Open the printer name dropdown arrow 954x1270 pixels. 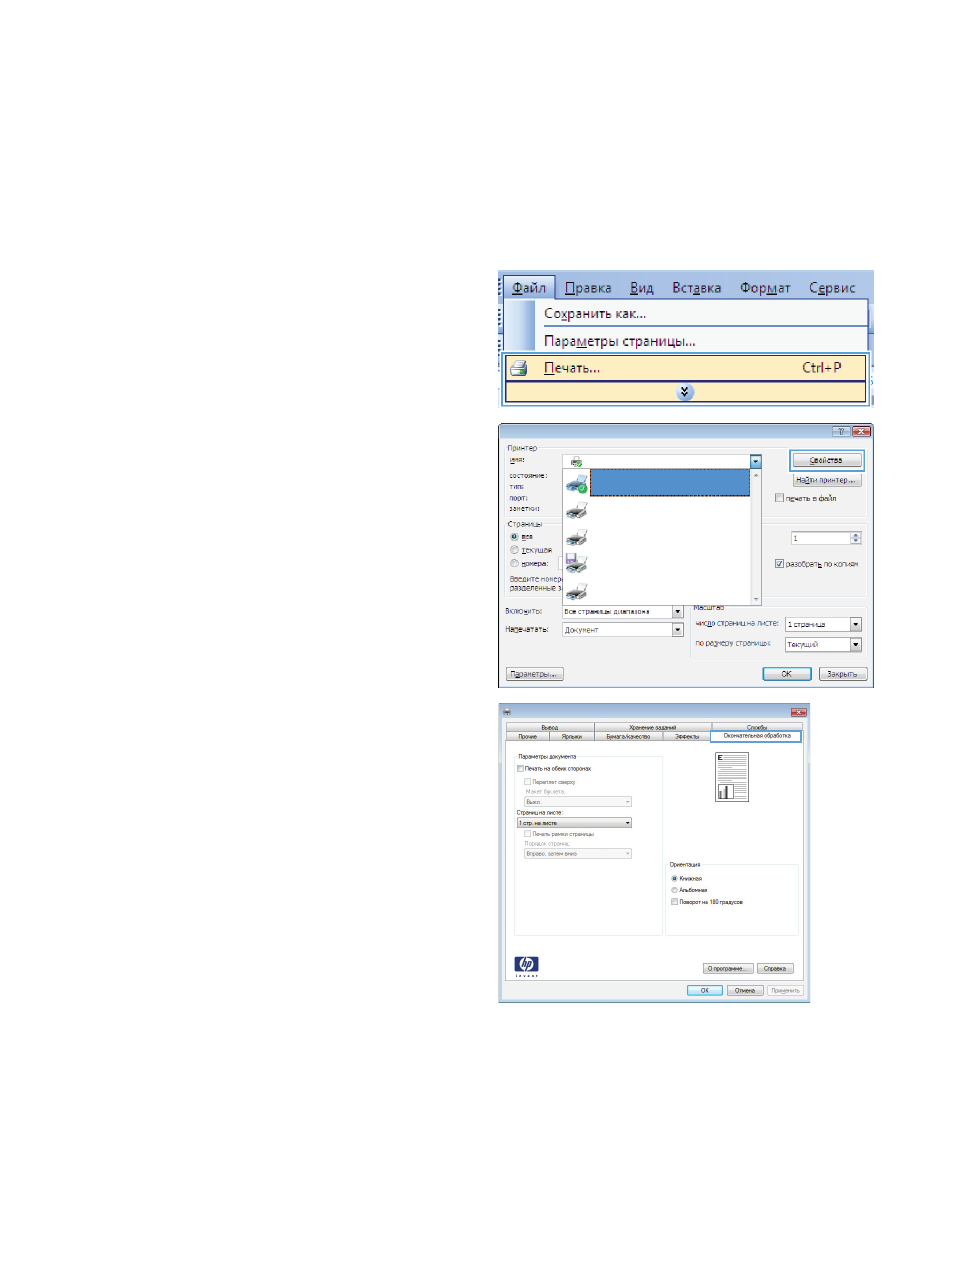pos(755,462)
